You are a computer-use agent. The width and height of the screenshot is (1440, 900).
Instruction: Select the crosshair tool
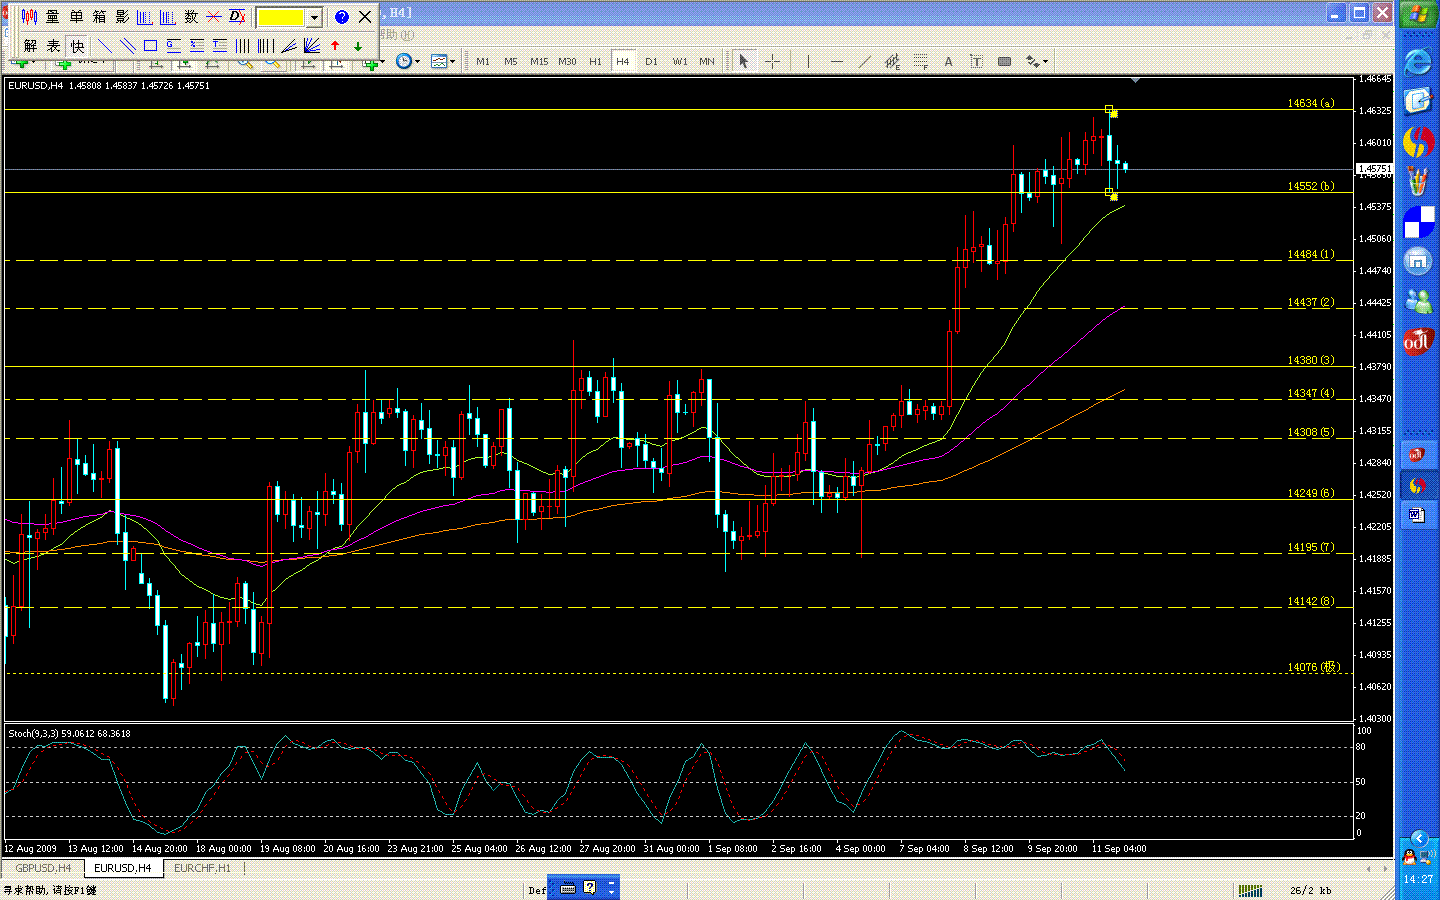pyautogui.click(x=772, y=62)
